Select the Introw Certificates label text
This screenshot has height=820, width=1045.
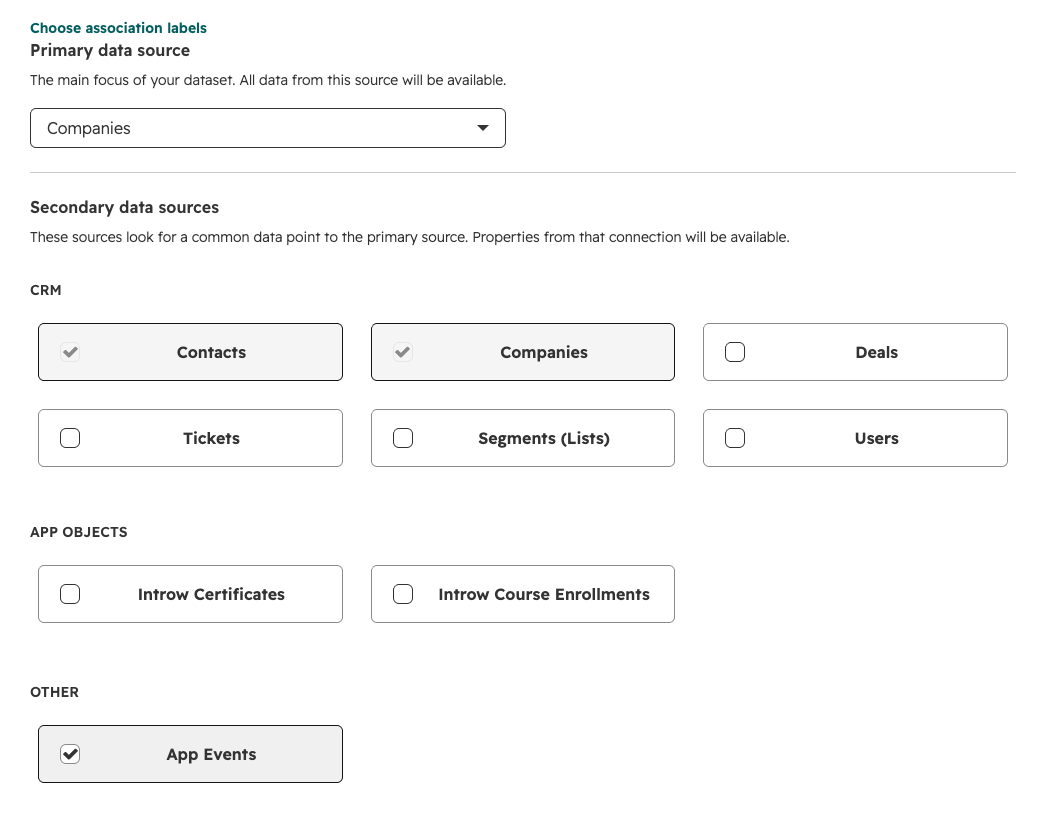(211, 594)
